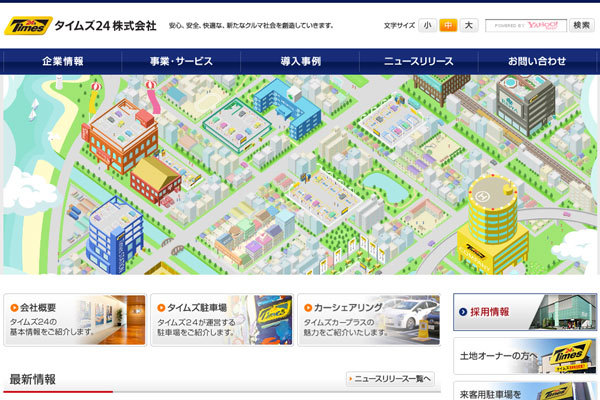
Task: Set font size to large (大)
Action: [x=470, y=25]
